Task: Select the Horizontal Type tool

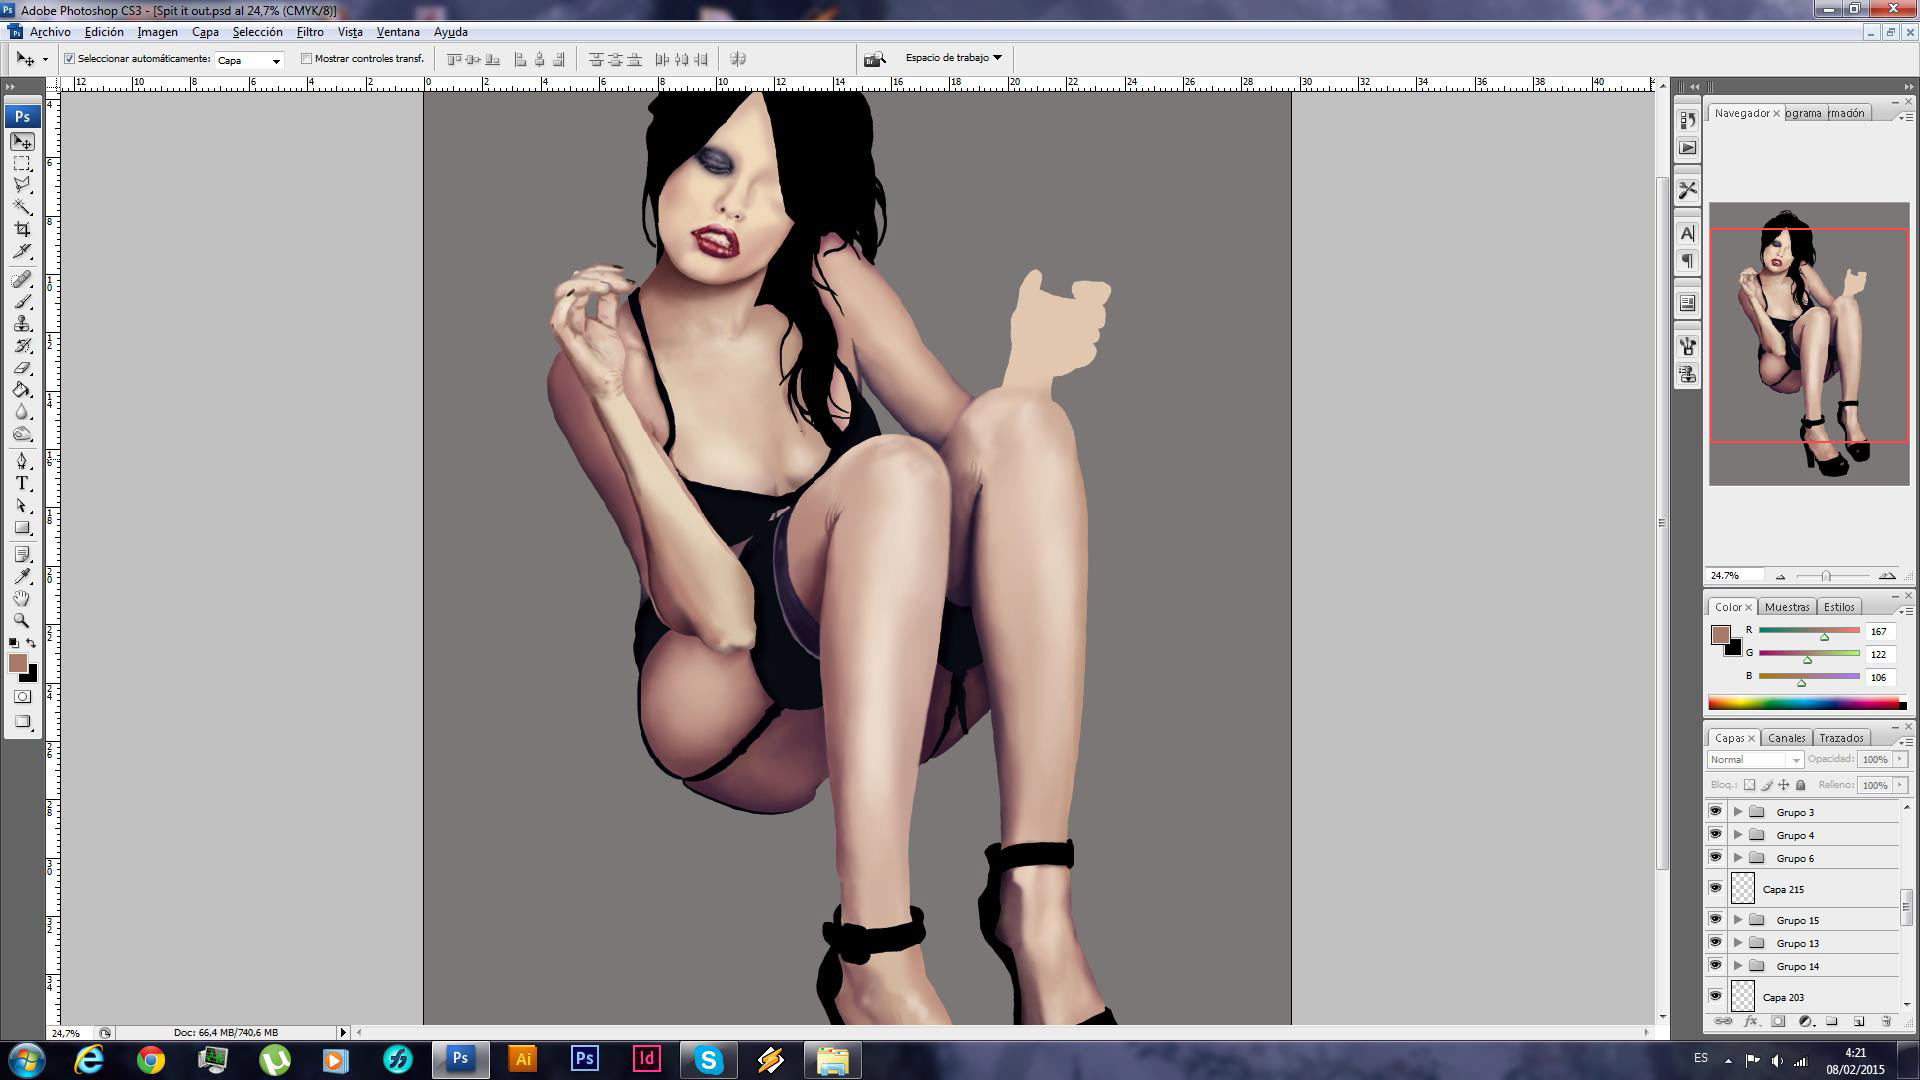Action: [22, 483]
